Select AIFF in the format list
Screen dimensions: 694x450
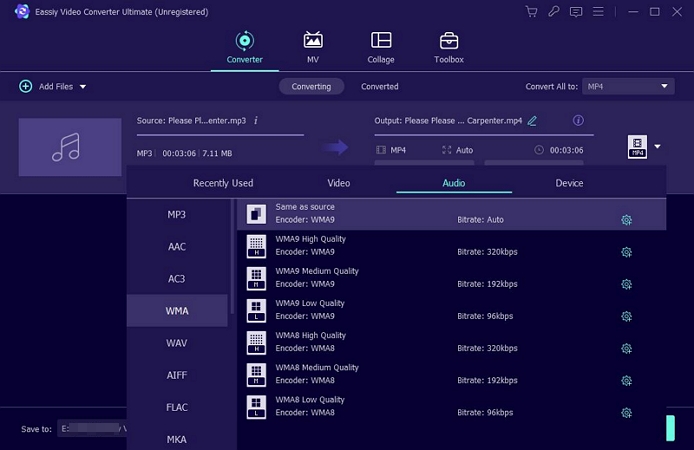177,375
